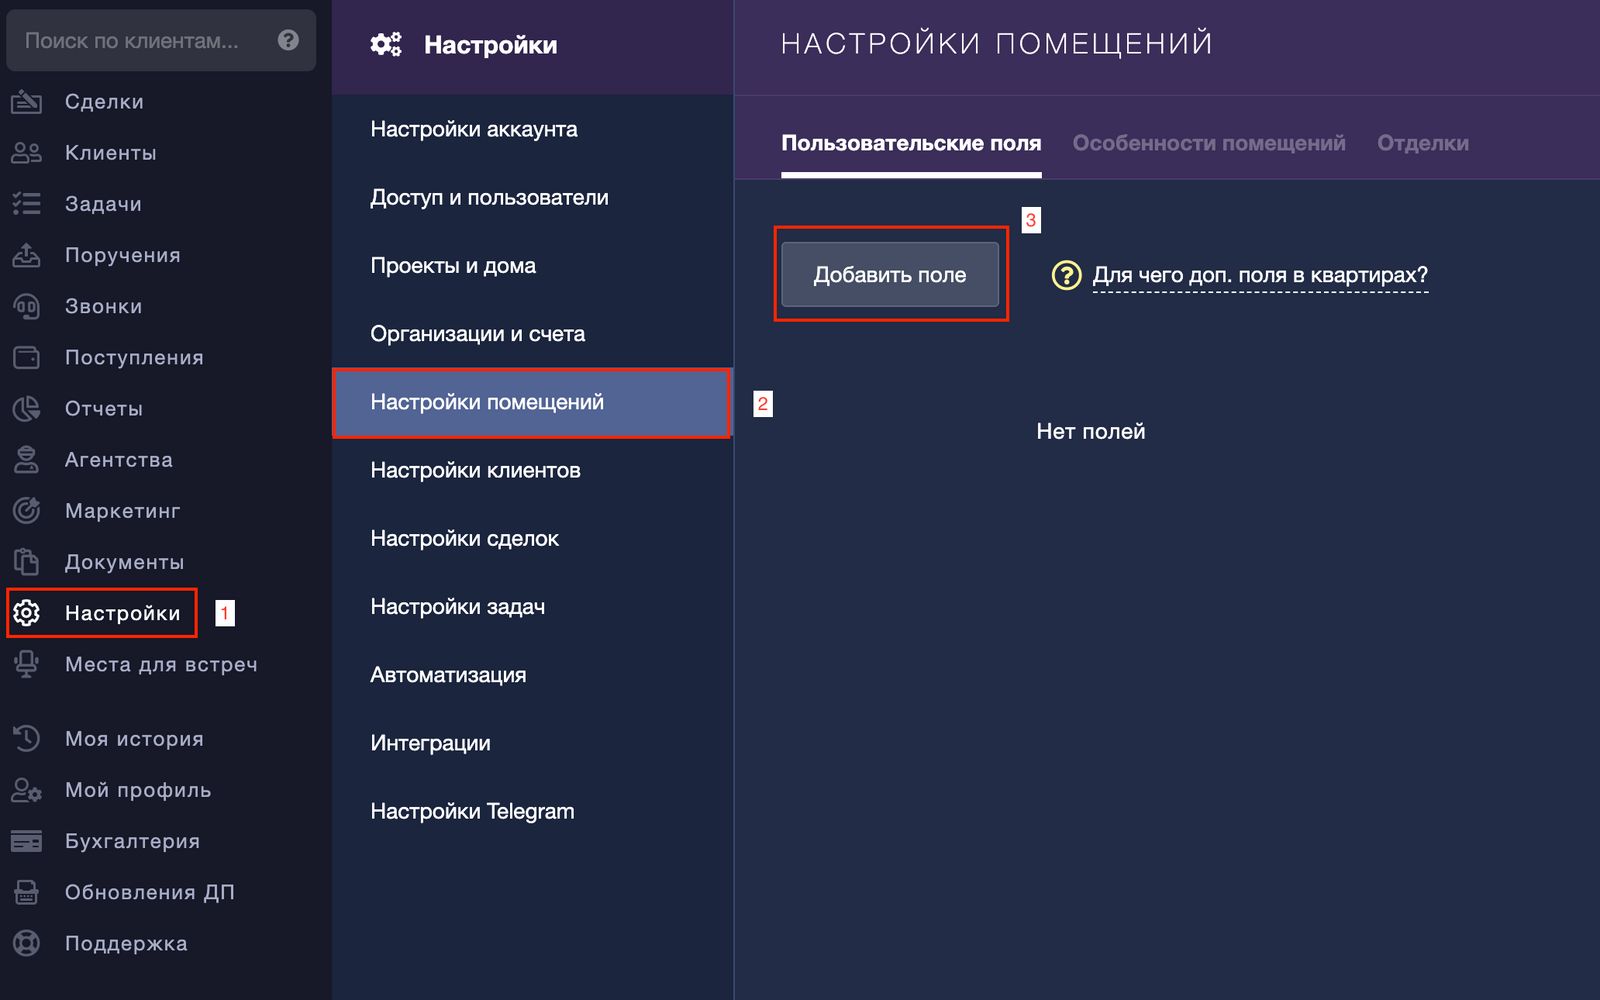Open Звонки from sidebar label
Viewport: 1600px width, 1000px height.
(x=104, y=306)
